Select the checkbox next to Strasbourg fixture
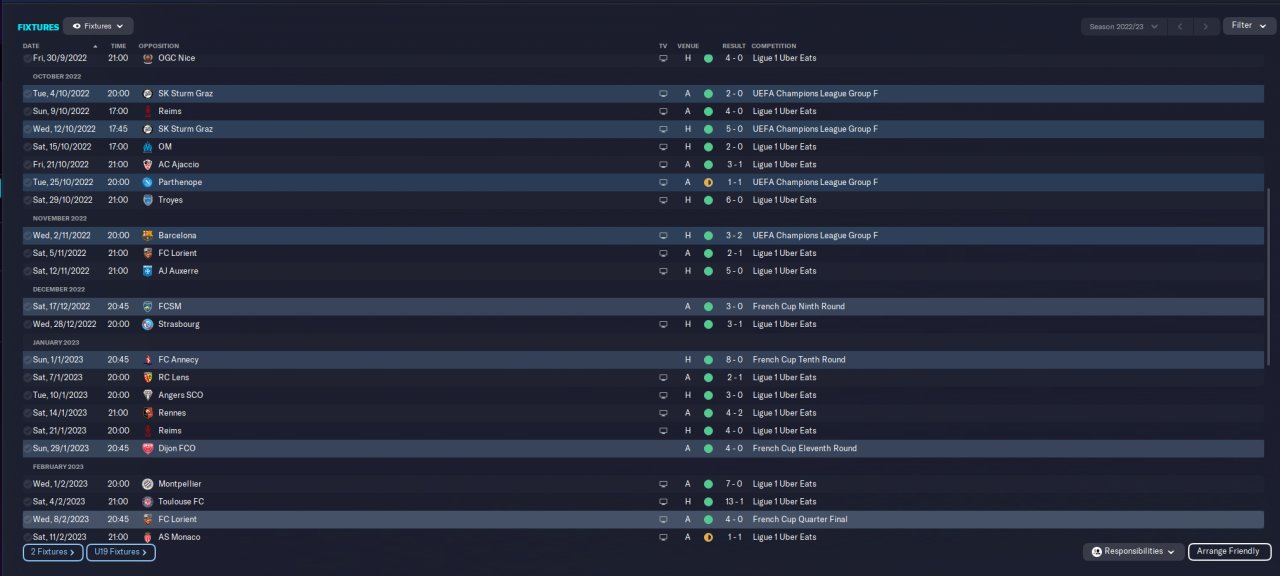This screenshot has height=576, width=1280. [27, 324]
